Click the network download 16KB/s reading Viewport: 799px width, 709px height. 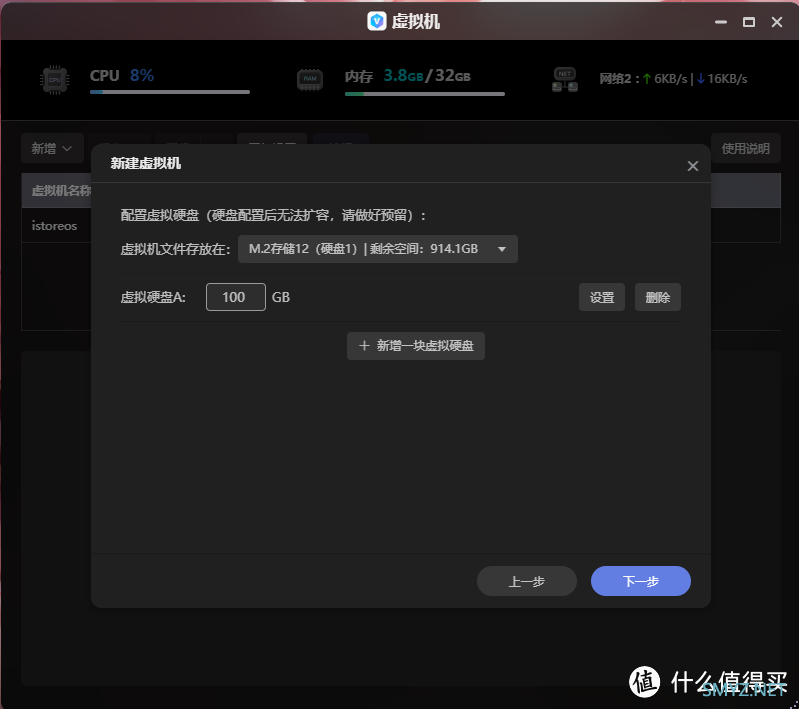point(722,78)
